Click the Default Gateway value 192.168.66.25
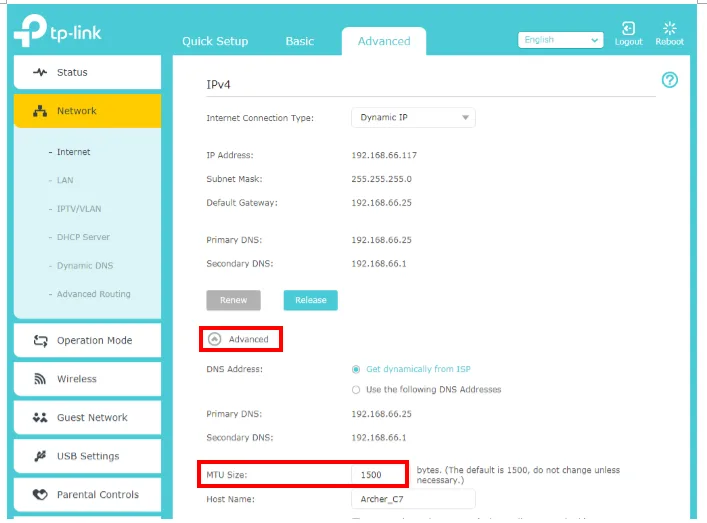 coord(381,203)
